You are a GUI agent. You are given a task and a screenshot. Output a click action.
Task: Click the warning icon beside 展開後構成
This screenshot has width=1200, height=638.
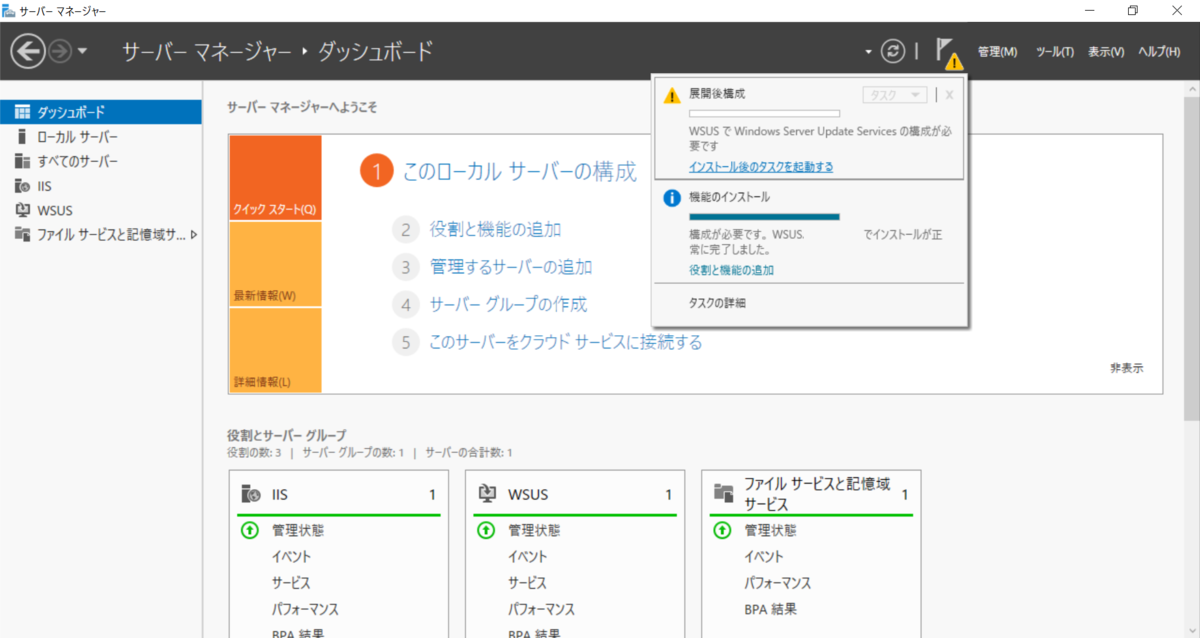[x=673, y=95]
